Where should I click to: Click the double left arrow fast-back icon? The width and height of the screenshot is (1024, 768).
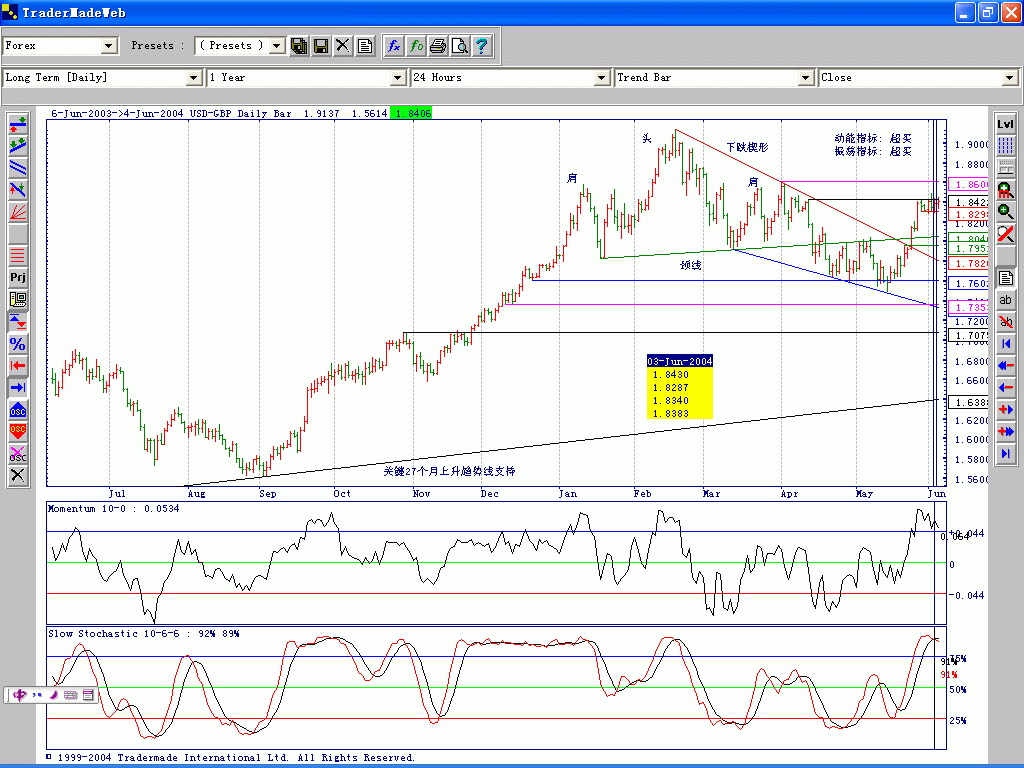point(1006,366)
